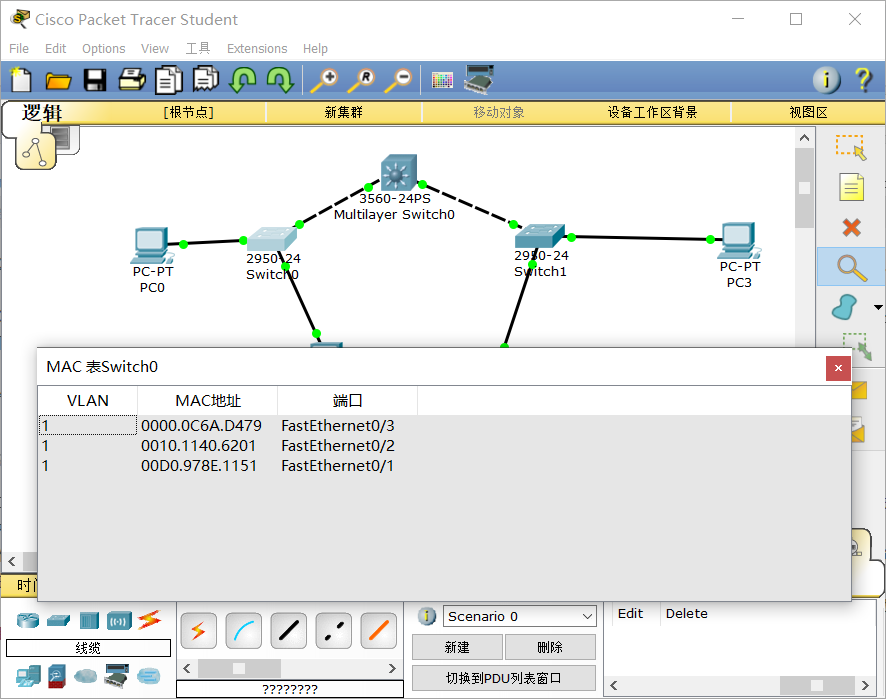Click the Undo green arrow icon
This screenshot has width=886, height=699.
click(x=243, y=80)
